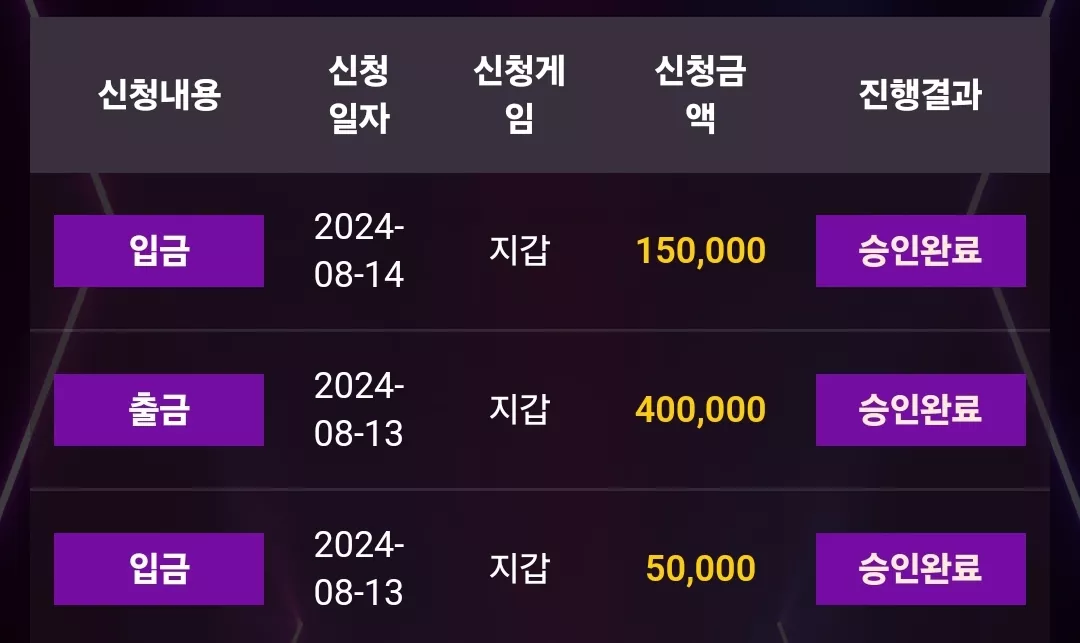Click the 2024-08-13 date in withdrawal row

(359, 410)
